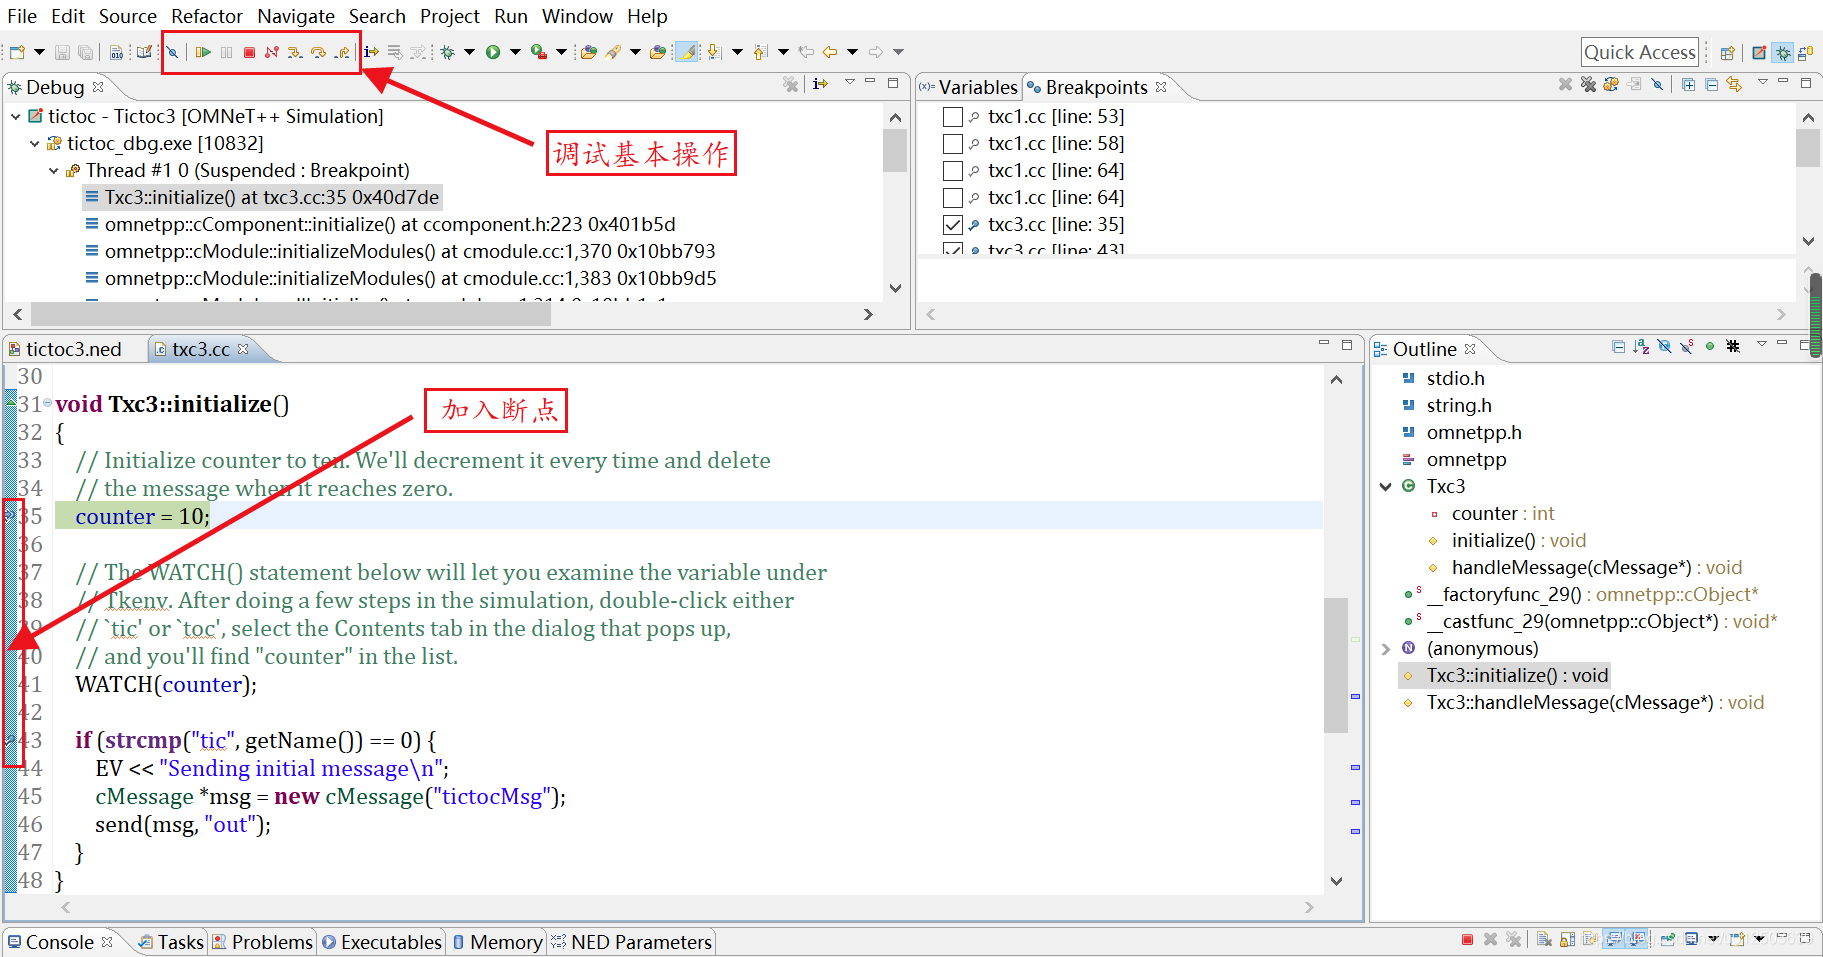Collapse the Txc3 class in Outline
1823x957 pixels.
tap(1385, 486)
